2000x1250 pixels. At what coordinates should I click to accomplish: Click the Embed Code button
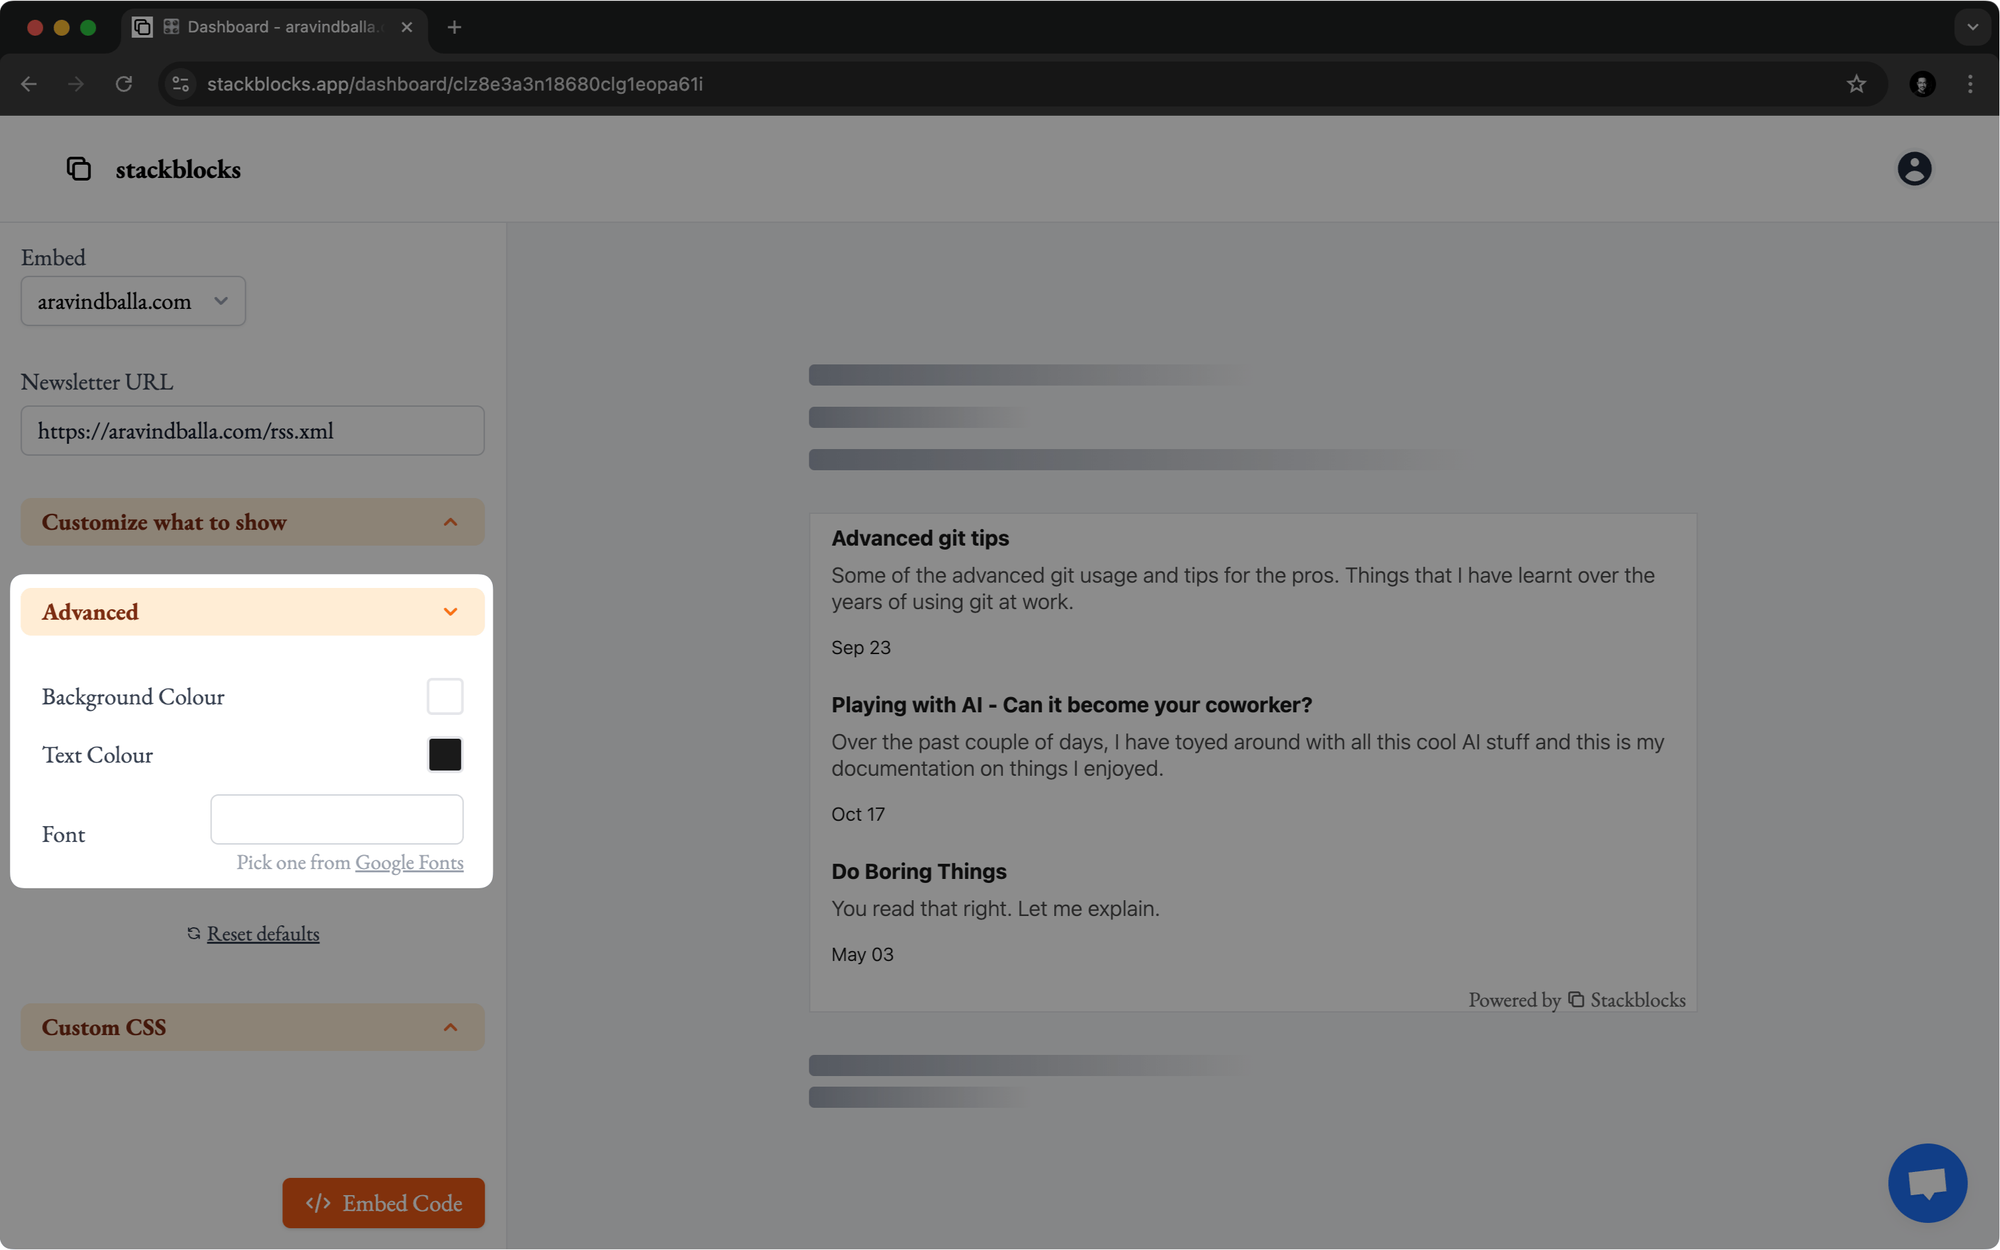coord(383,1203)
